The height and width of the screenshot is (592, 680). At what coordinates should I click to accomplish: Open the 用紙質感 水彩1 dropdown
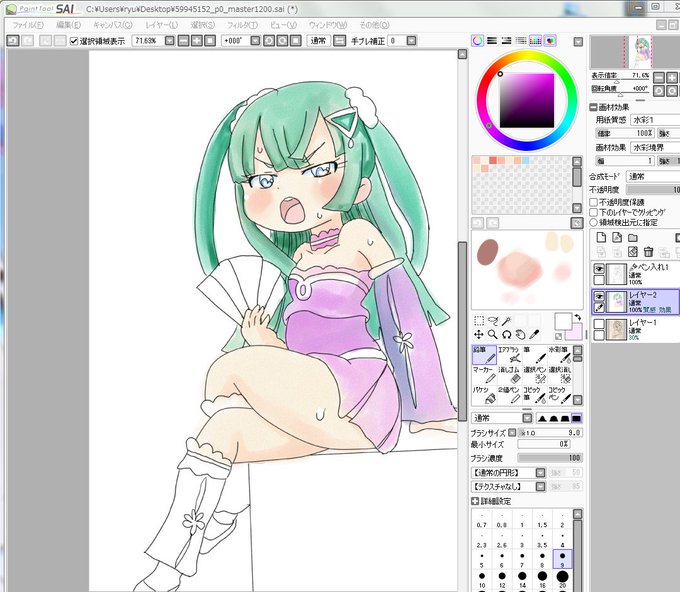[655, 120]
